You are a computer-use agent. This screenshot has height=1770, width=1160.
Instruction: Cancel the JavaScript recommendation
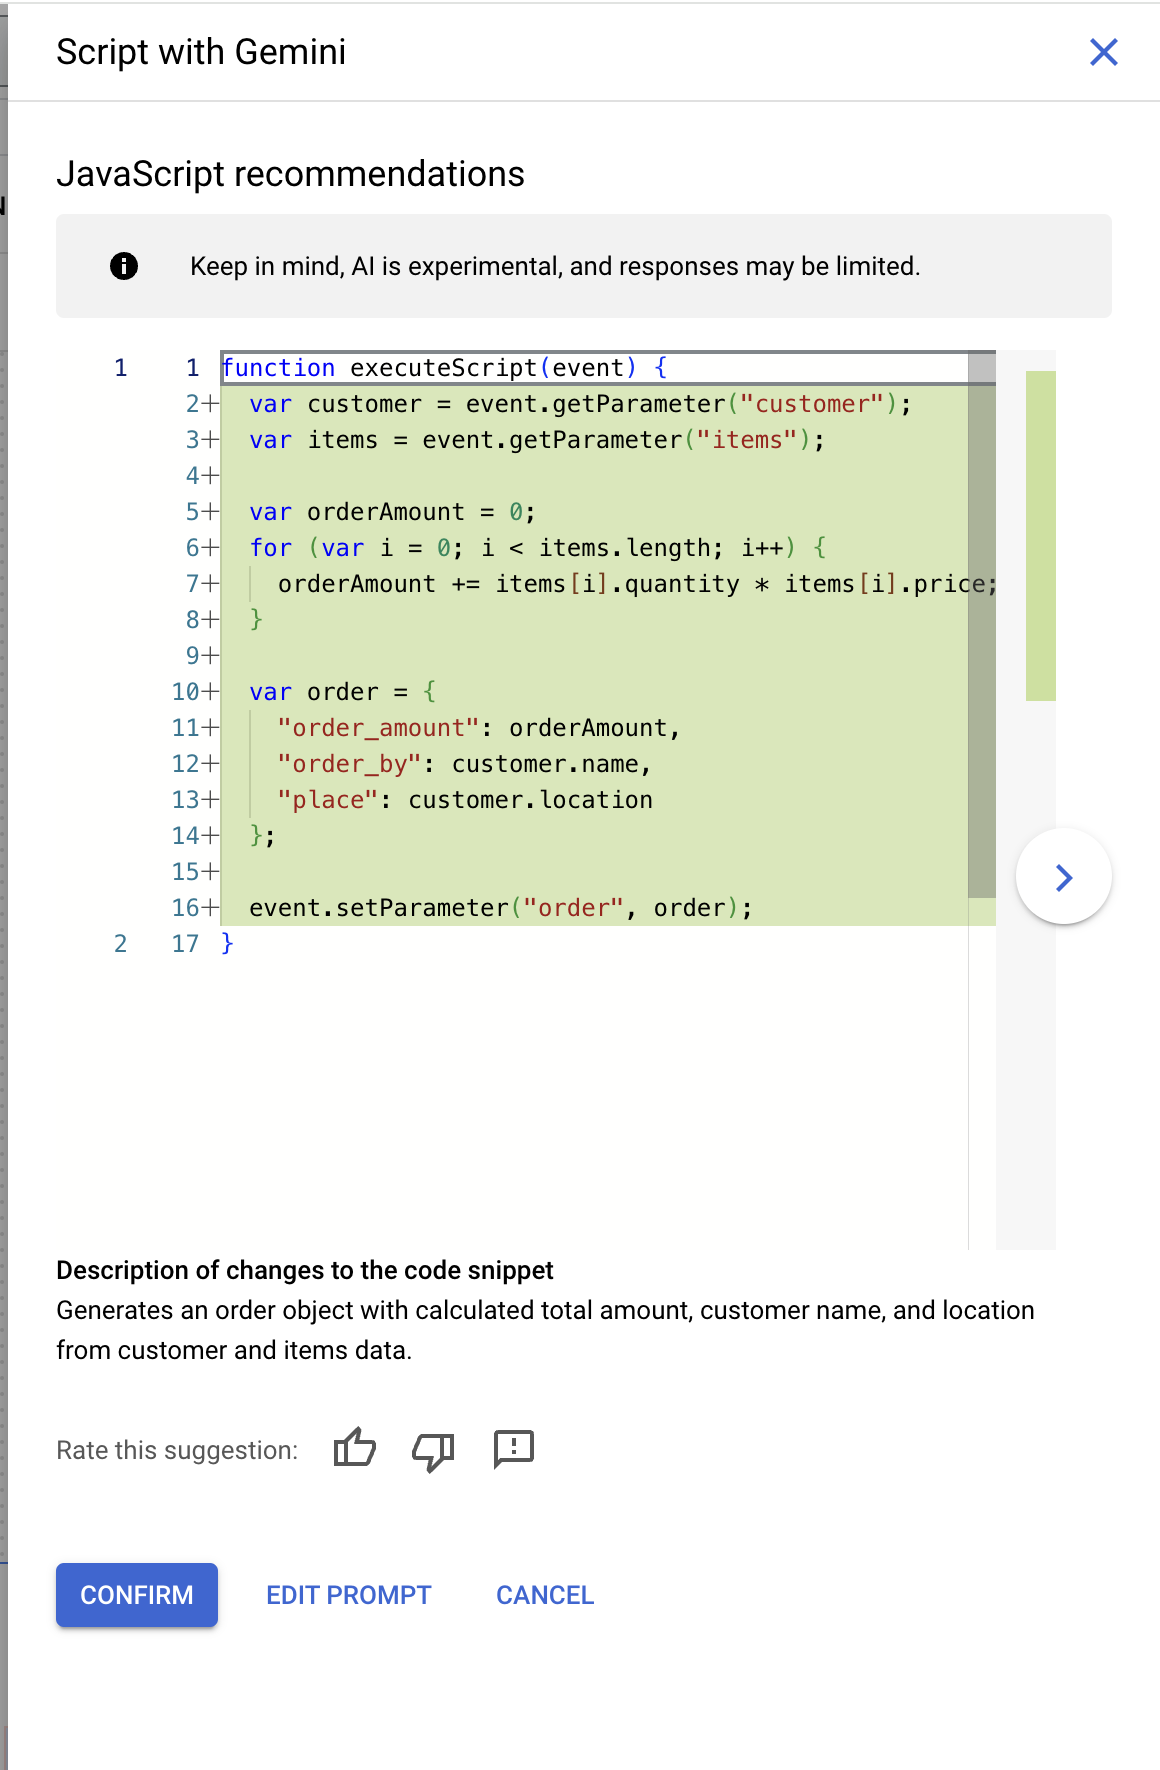(545, 1595)
